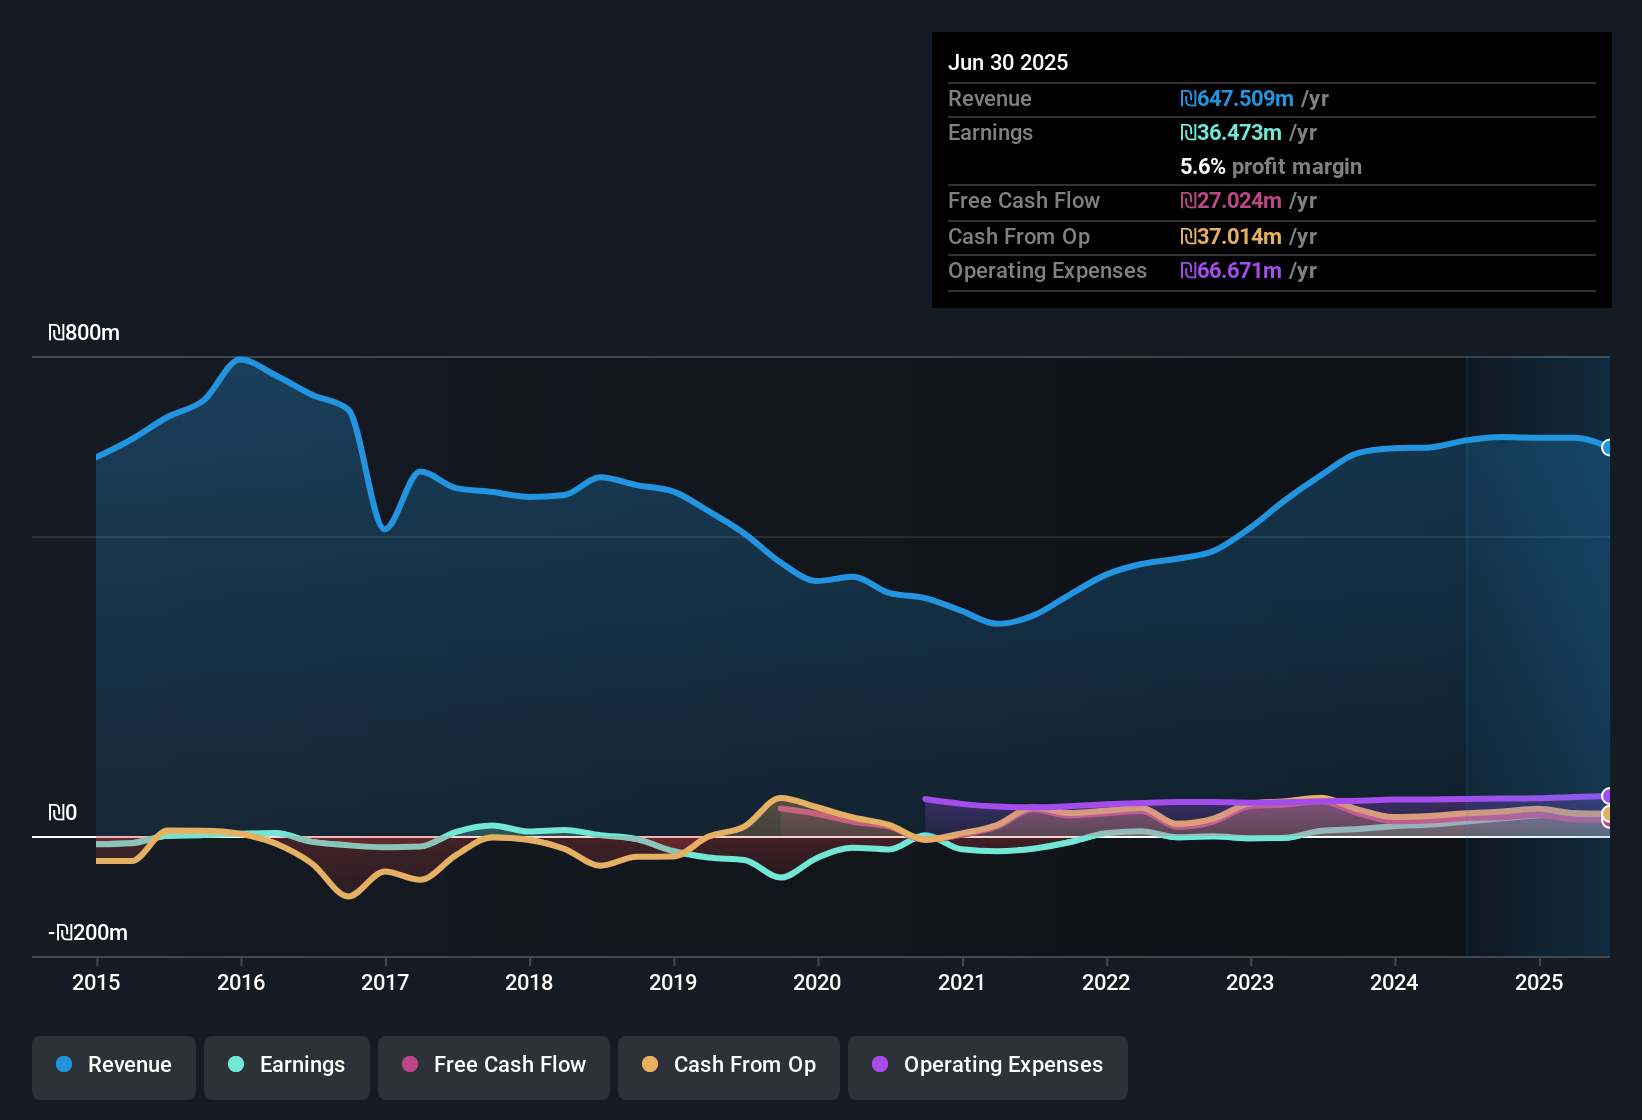This screenshot has height=1120, width=1642.
Task: Click the ₪800m axis label
Action: point(85,333)
